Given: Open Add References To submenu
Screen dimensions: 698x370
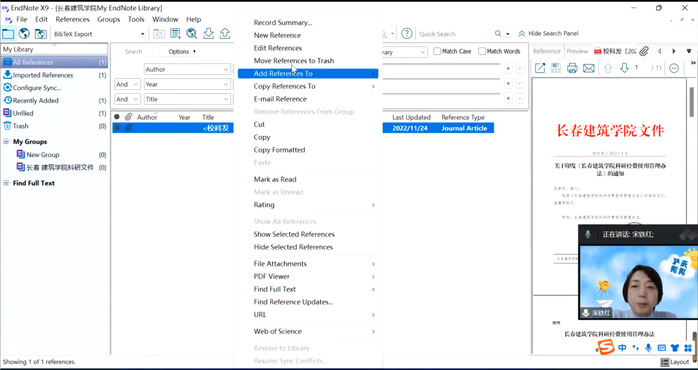Looking at the screenshot, I should (x=308, y=73).
